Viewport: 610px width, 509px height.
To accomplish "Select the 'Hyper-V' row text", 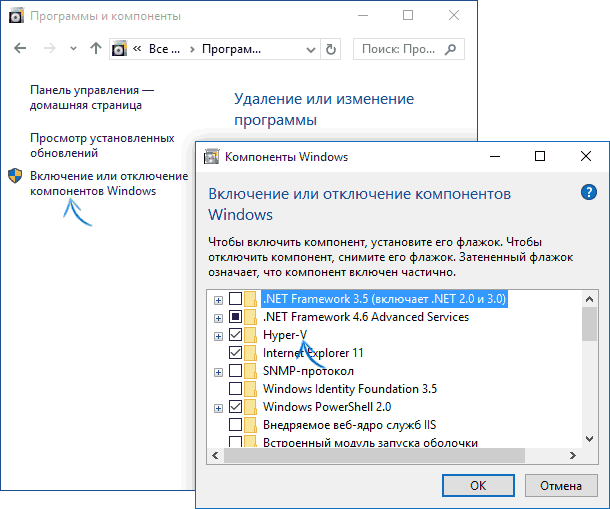I will tap(285, 335).
